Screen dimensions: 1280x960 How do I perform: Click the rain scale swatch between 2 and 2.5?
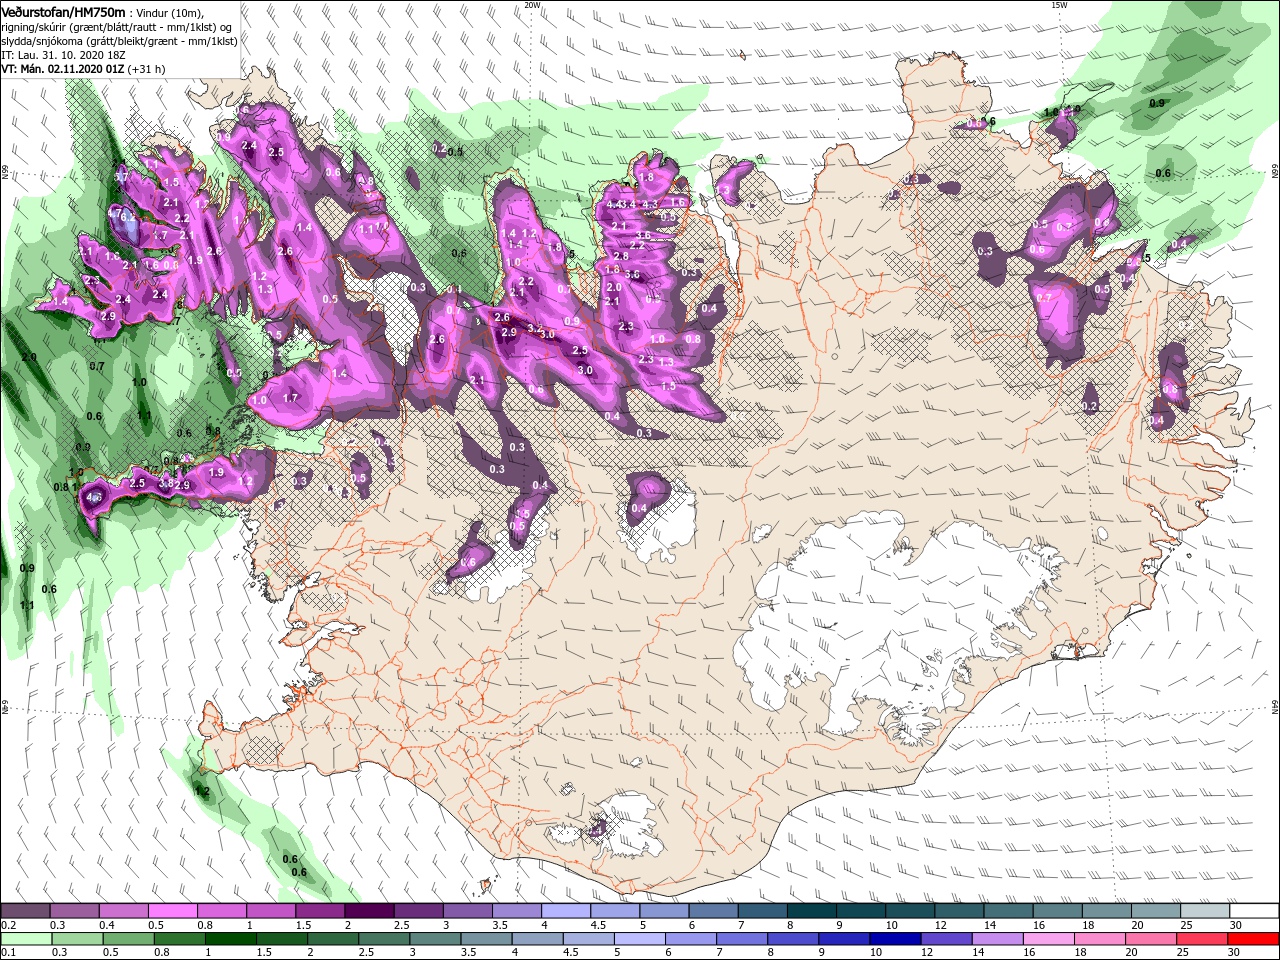click(334, 939)
